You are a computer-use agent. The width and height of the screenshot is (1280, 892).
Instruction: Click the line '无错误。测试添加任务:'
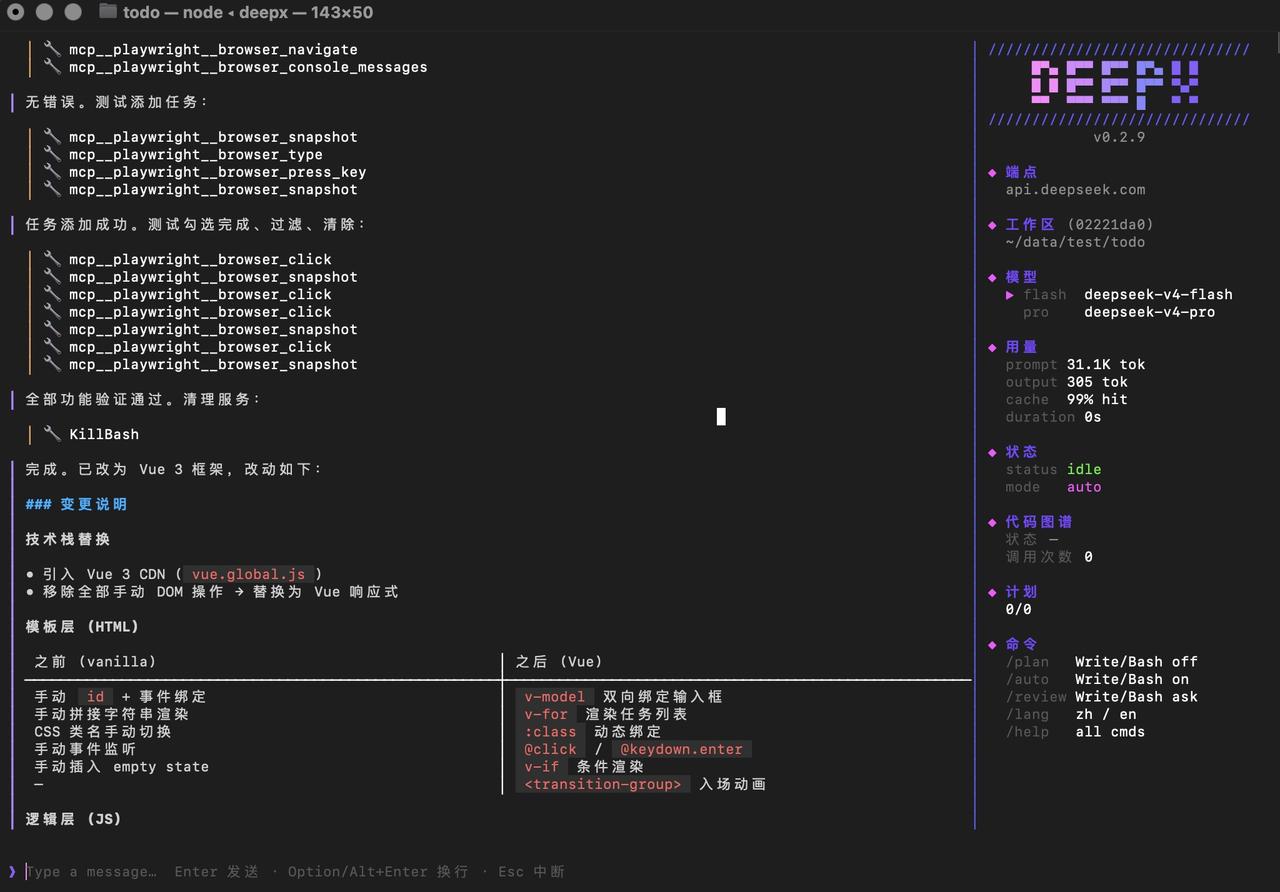click(x=117, y=102)
